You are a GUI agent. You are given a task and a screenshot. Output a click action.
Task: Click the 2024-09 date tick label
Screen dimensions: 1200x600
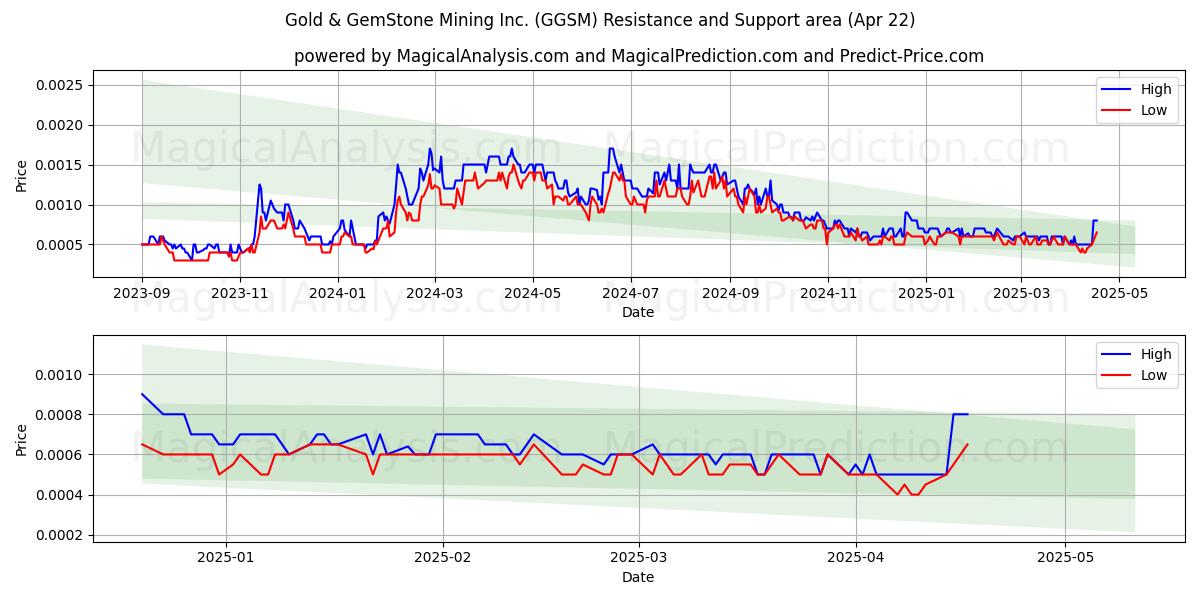[x=729, y=293]
